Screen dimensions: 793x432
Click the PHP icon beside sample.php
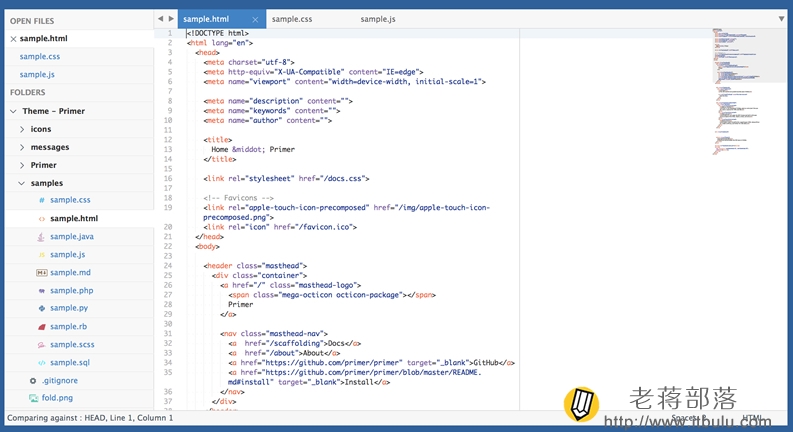[41, 291]
